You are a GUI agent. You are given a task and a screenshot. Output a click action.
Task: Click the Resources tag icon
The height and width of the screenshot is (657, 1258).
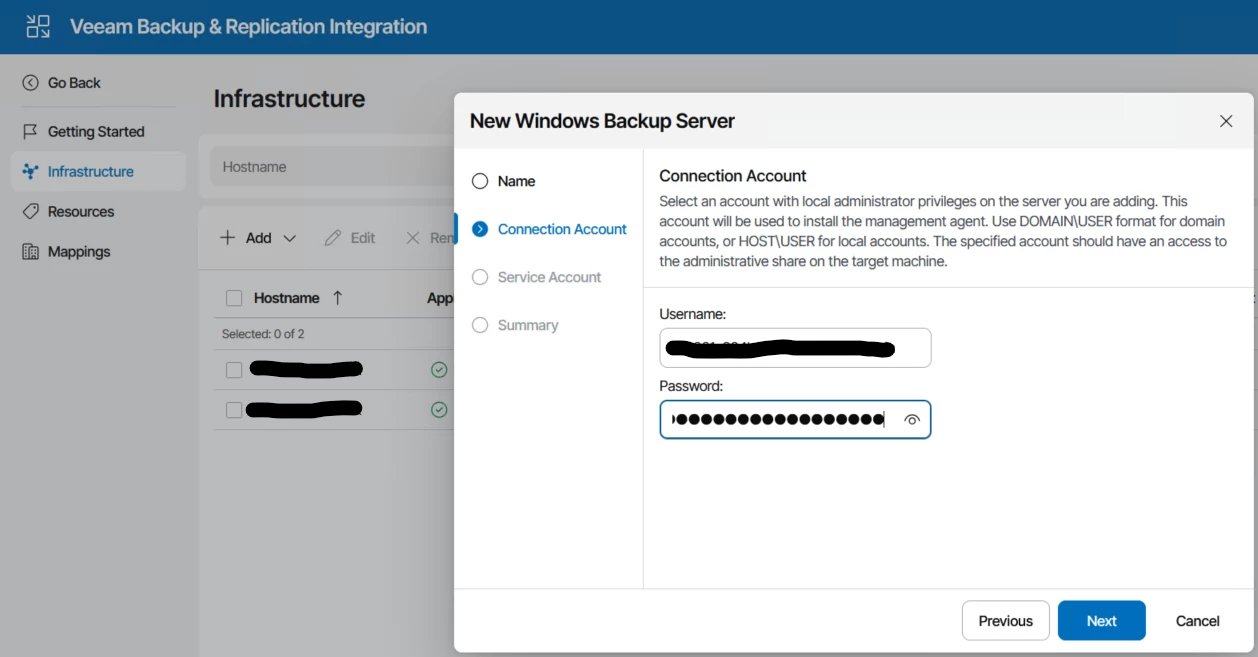click(x=31, y=211)
